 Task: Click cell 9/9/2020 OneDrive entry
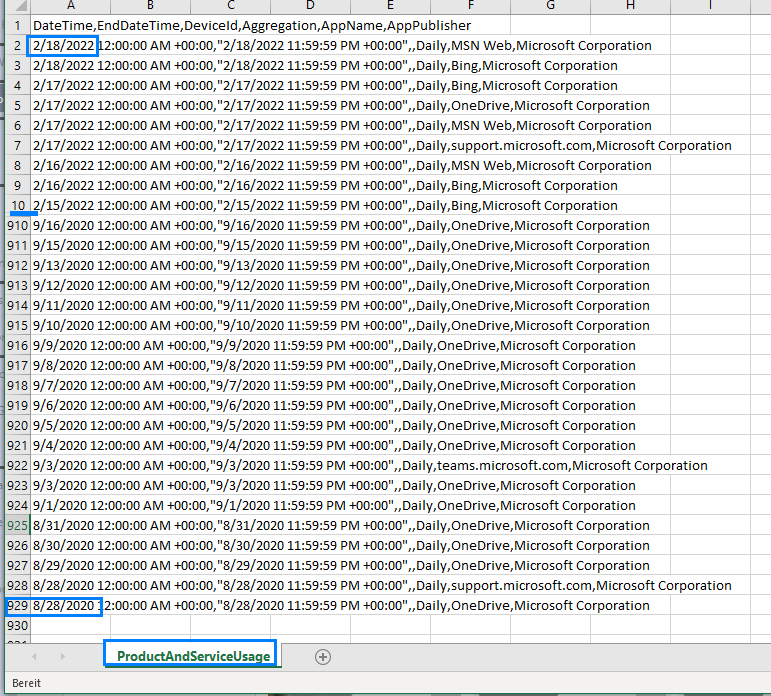(x=334, y=346)
